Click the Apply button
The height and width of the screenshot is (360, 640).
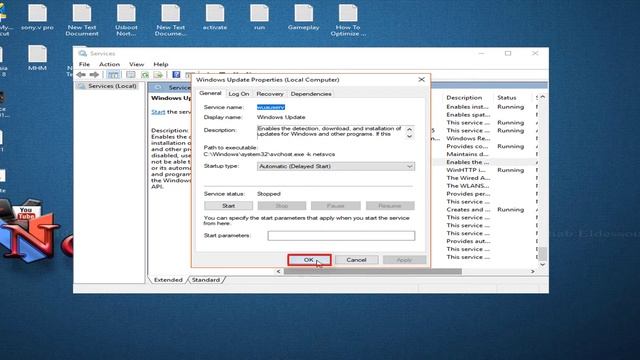pyautogui.click(x=404, y=260)
